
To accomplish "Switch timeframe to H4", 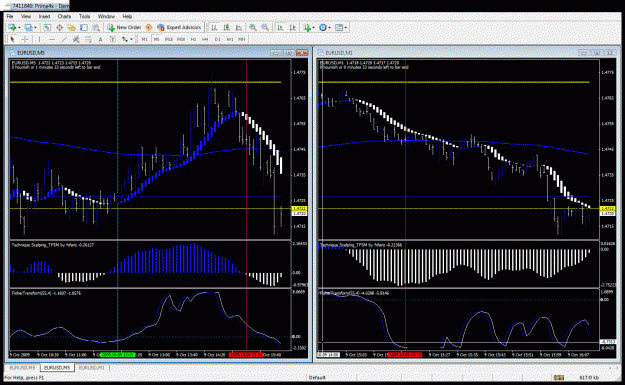I will coord(205,39).
